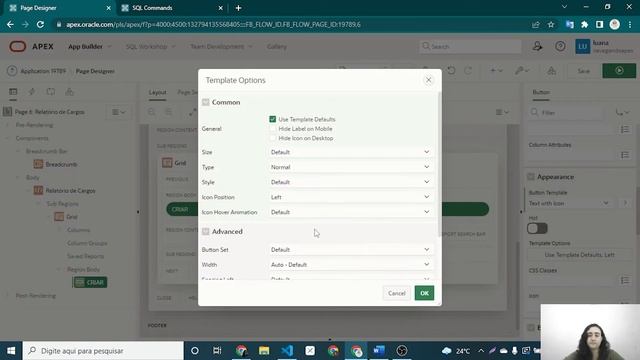Bookmark this page with star icon

551,24
